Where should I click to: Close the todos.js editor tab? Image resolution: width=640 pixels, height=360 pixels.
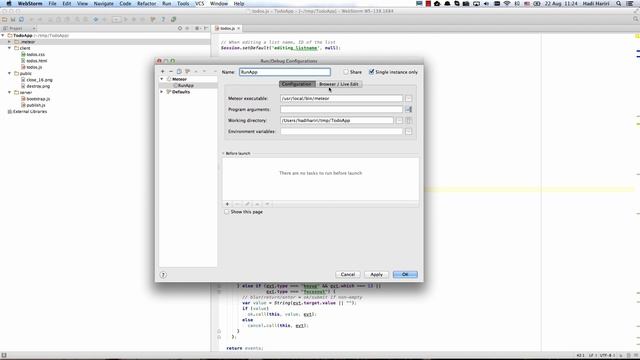(239, 28)
